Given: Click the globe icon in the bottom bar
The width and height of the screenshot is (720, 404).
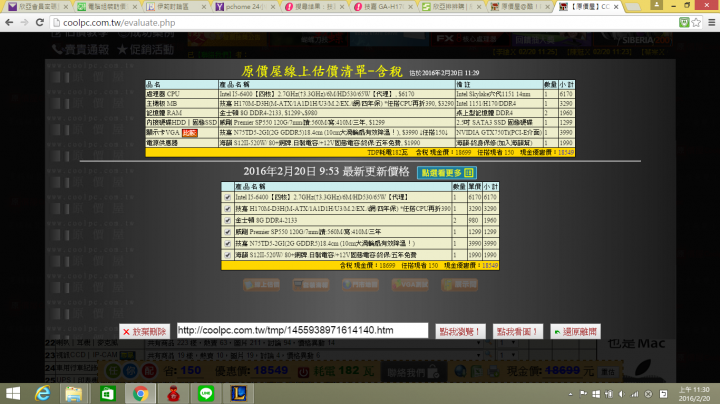Looking at the screenshot, I should coord(460,371).
